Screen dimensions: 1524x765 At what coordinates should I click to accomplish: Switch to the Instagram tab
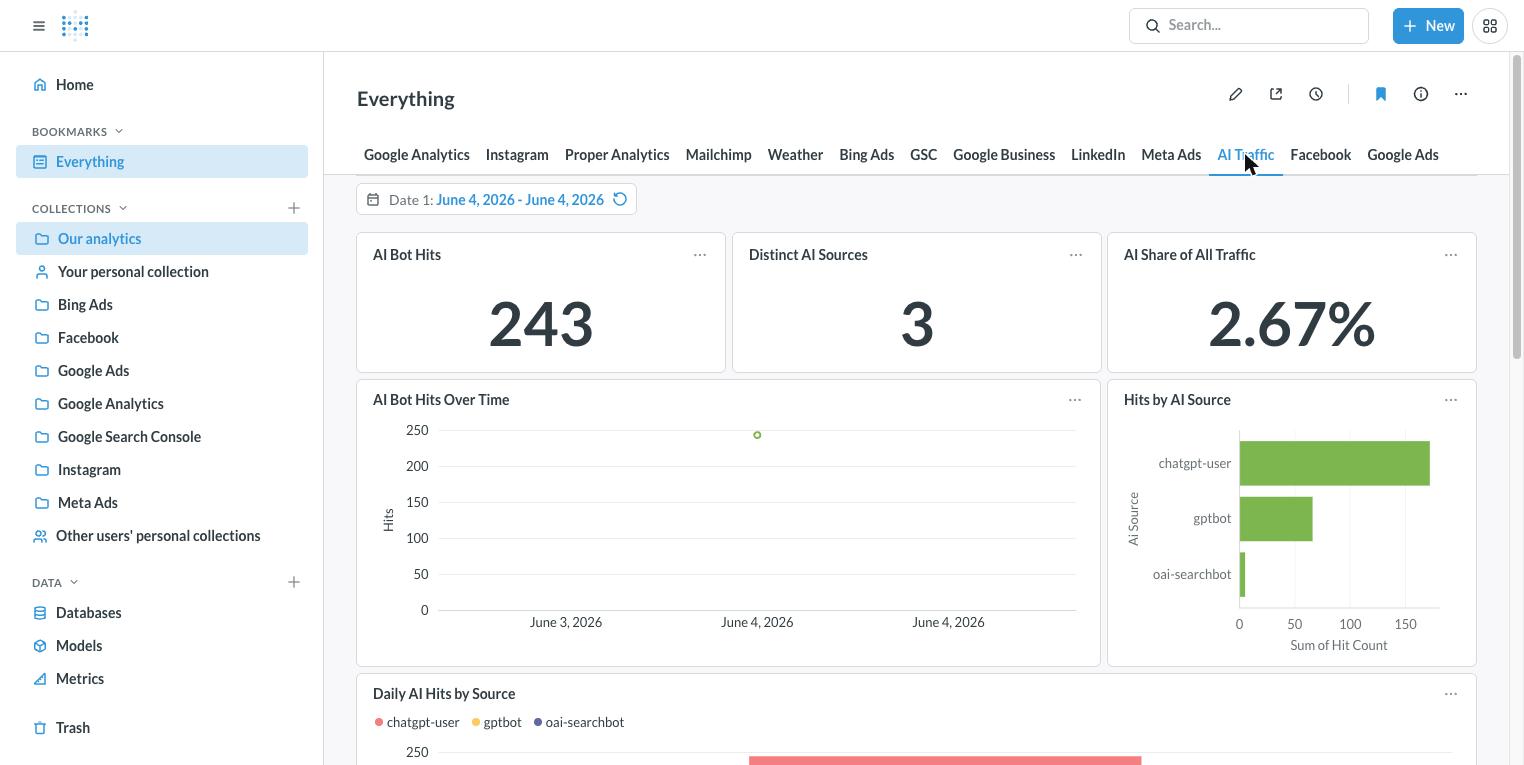(517, 155)
